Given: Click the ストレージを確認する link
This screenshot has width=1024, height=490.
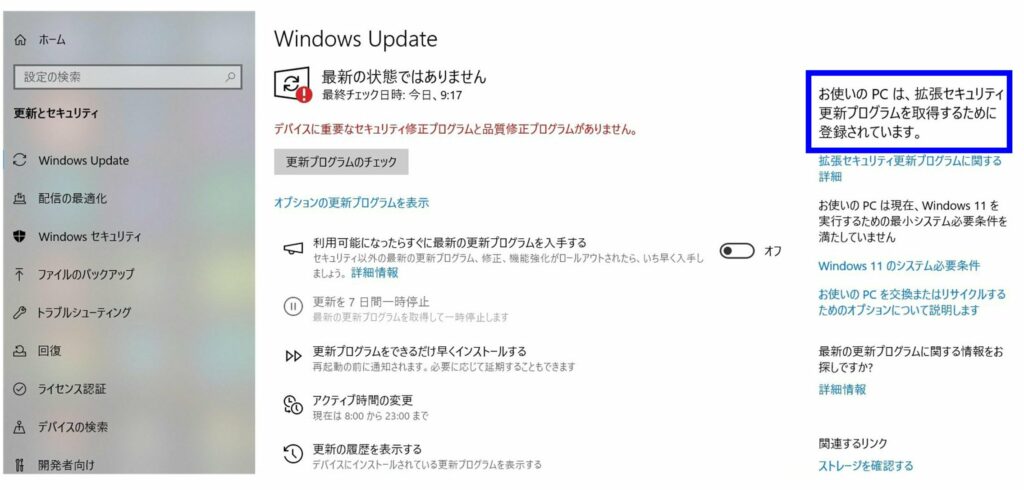Looking at the screenshot, I should 865,466.
